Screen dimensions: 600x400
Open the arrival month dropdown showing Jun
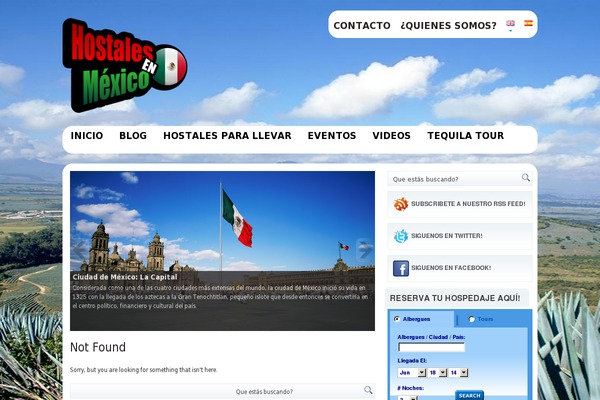click(412, 372)
